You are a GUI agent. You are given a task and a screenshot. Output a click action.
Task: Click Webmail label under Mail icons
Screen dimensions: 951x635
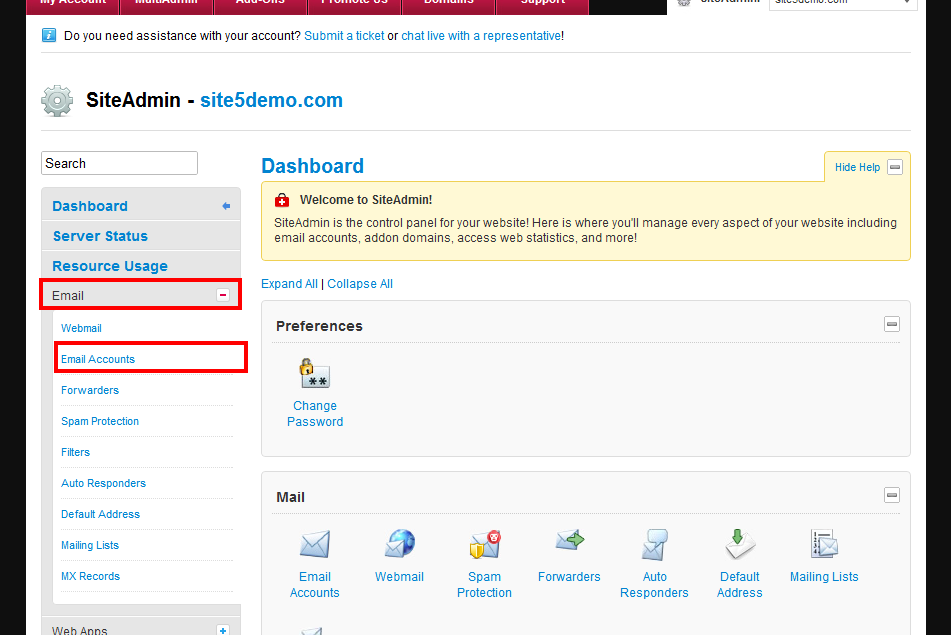pyautogui.click(x=399, y=577)
